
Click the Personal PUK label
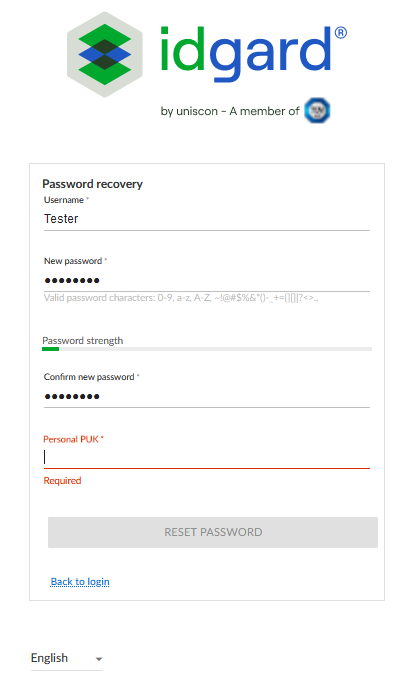[x=73, y=439]
